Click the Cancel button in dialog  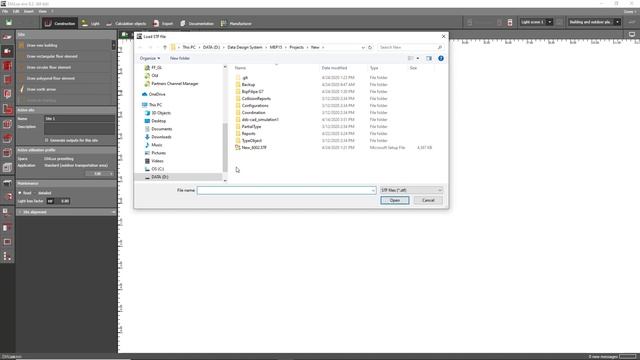(x=428, y=200)
